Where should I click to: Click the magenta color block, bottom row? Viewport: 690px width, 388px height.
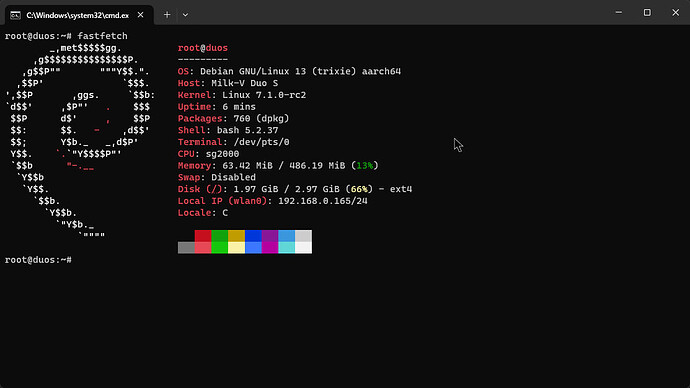click(270, 248)
